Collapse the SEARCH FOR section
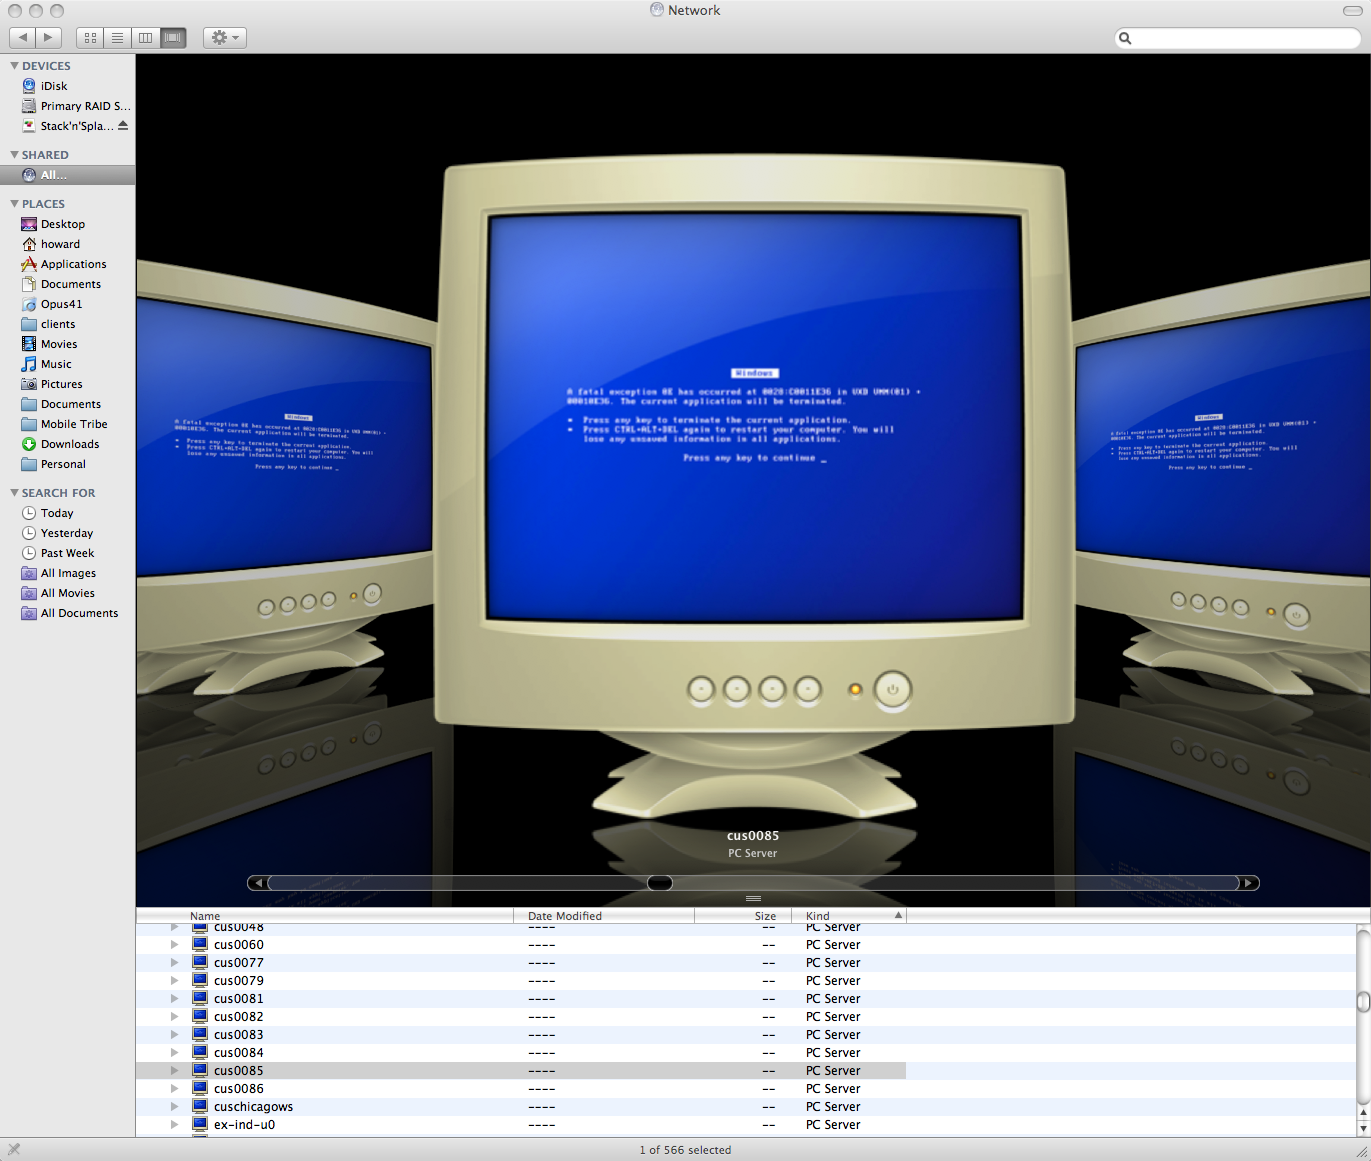Screen dimensions: 1371x1161 [x=14, y=493]
